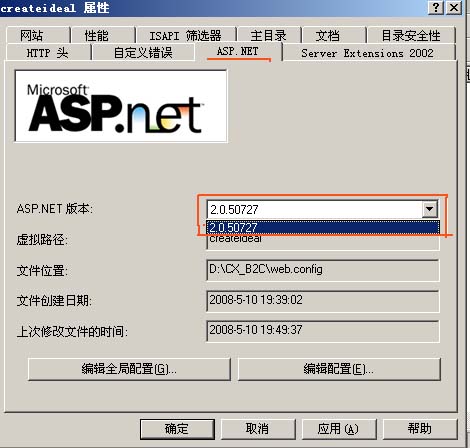
Task: Select the 文档 tab
Action: (333, 35)
